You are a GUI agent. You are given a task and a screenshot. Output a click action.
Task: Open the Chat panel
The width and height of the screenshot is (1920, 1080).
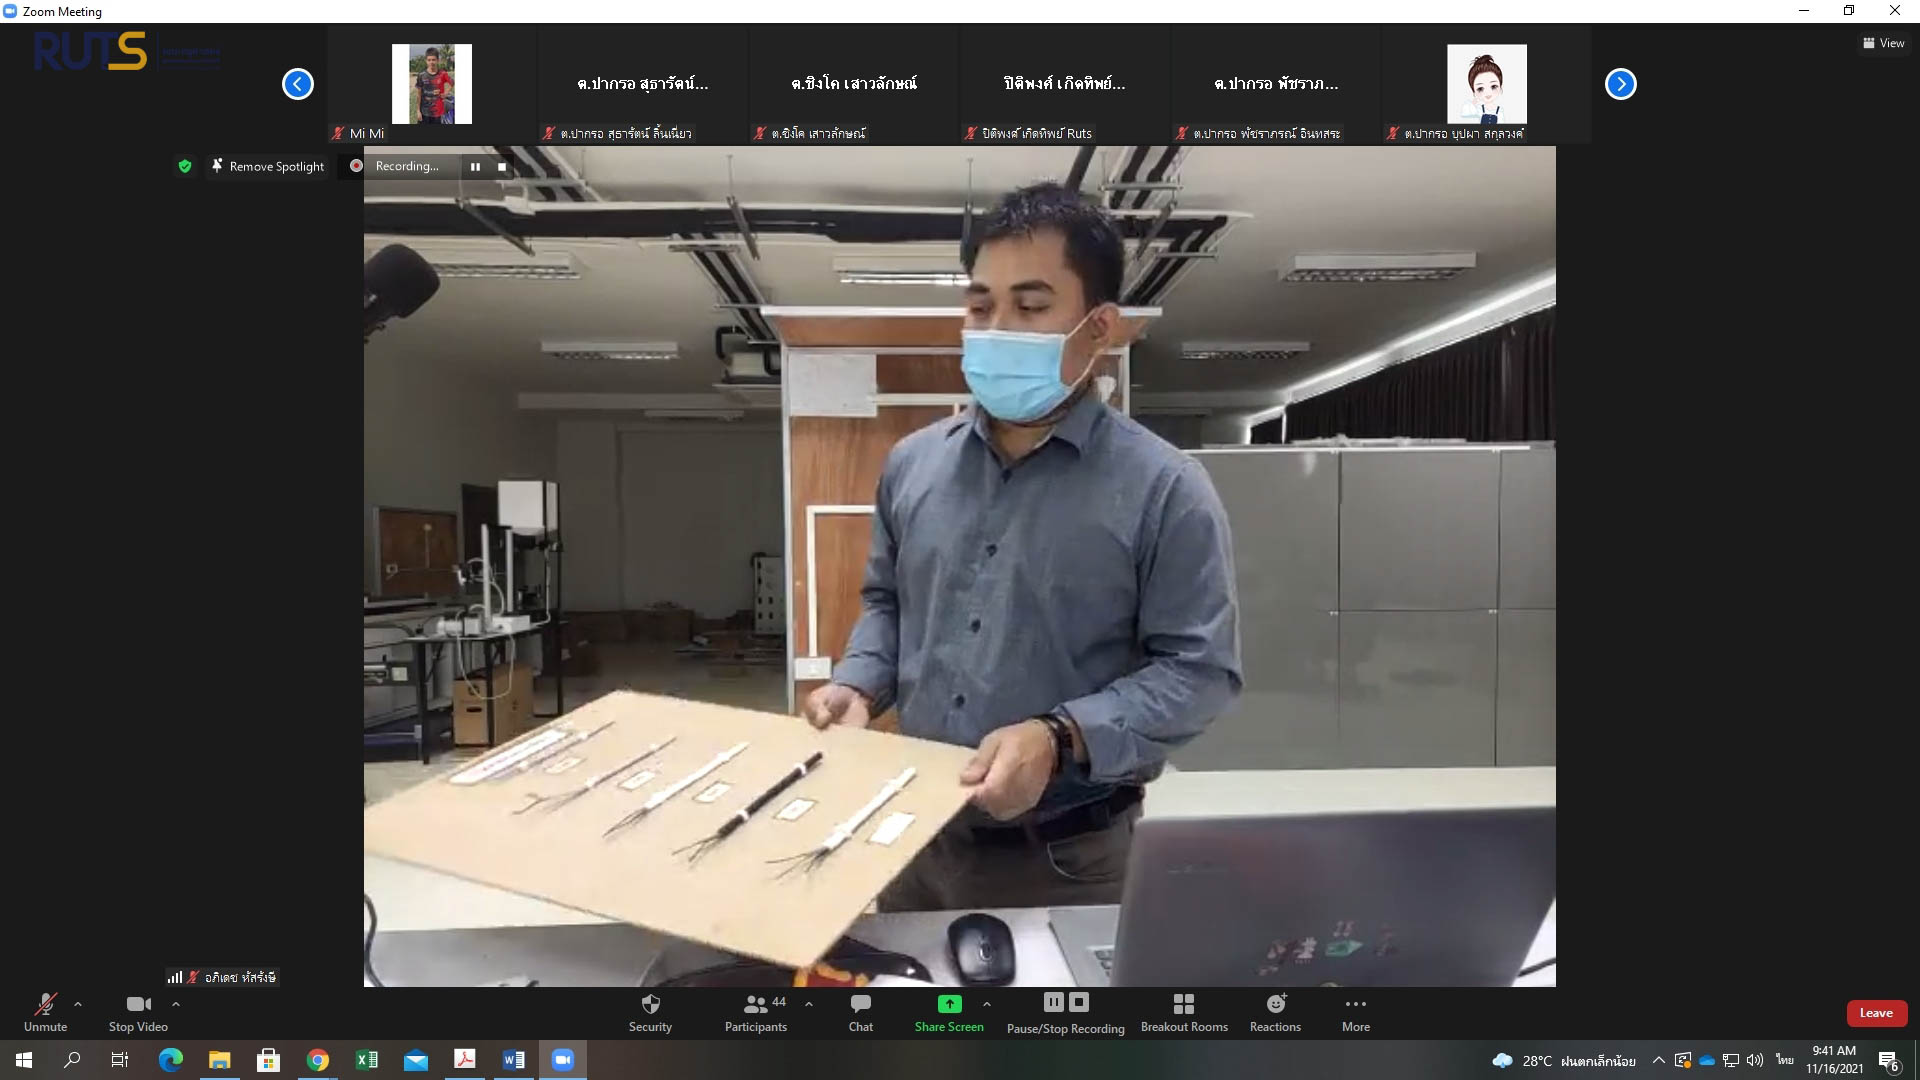861,1012
